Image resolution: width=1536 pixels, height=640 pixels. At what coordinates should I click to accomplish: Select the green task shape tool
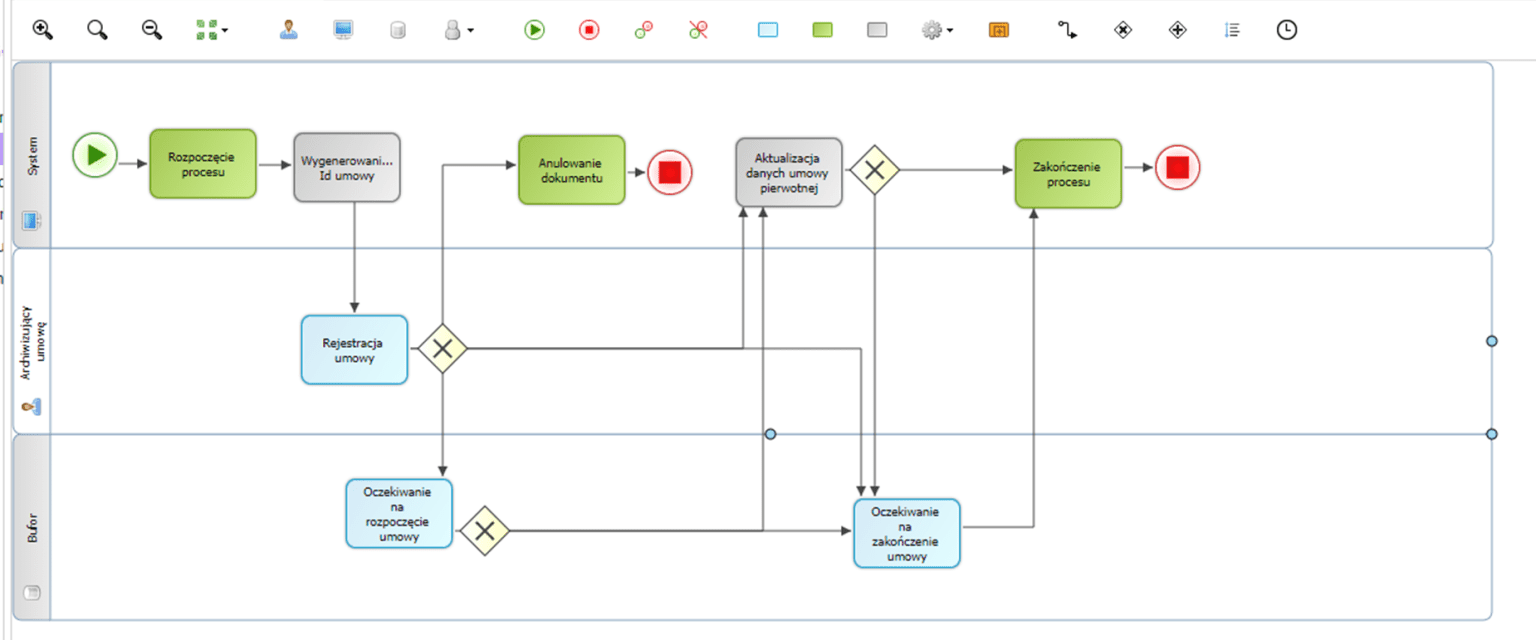coord(821,30)
